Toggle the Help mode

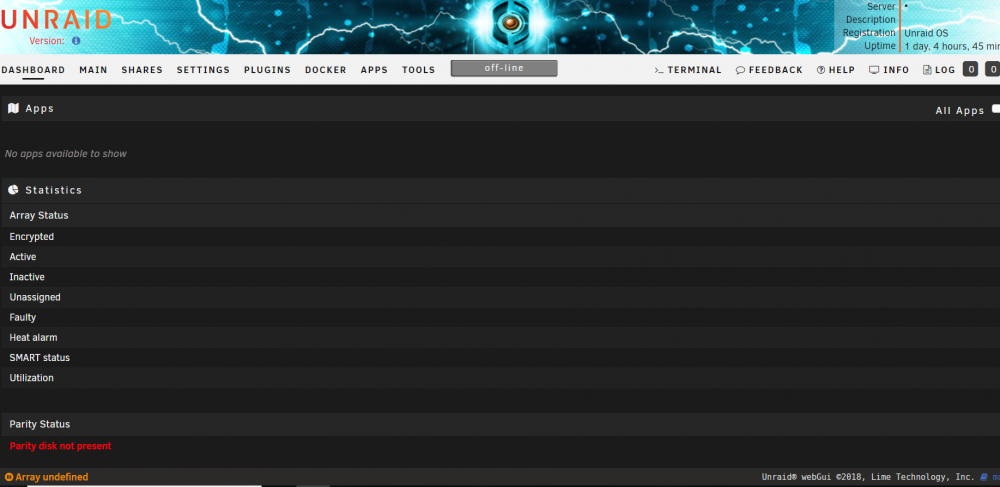(835, 70)
